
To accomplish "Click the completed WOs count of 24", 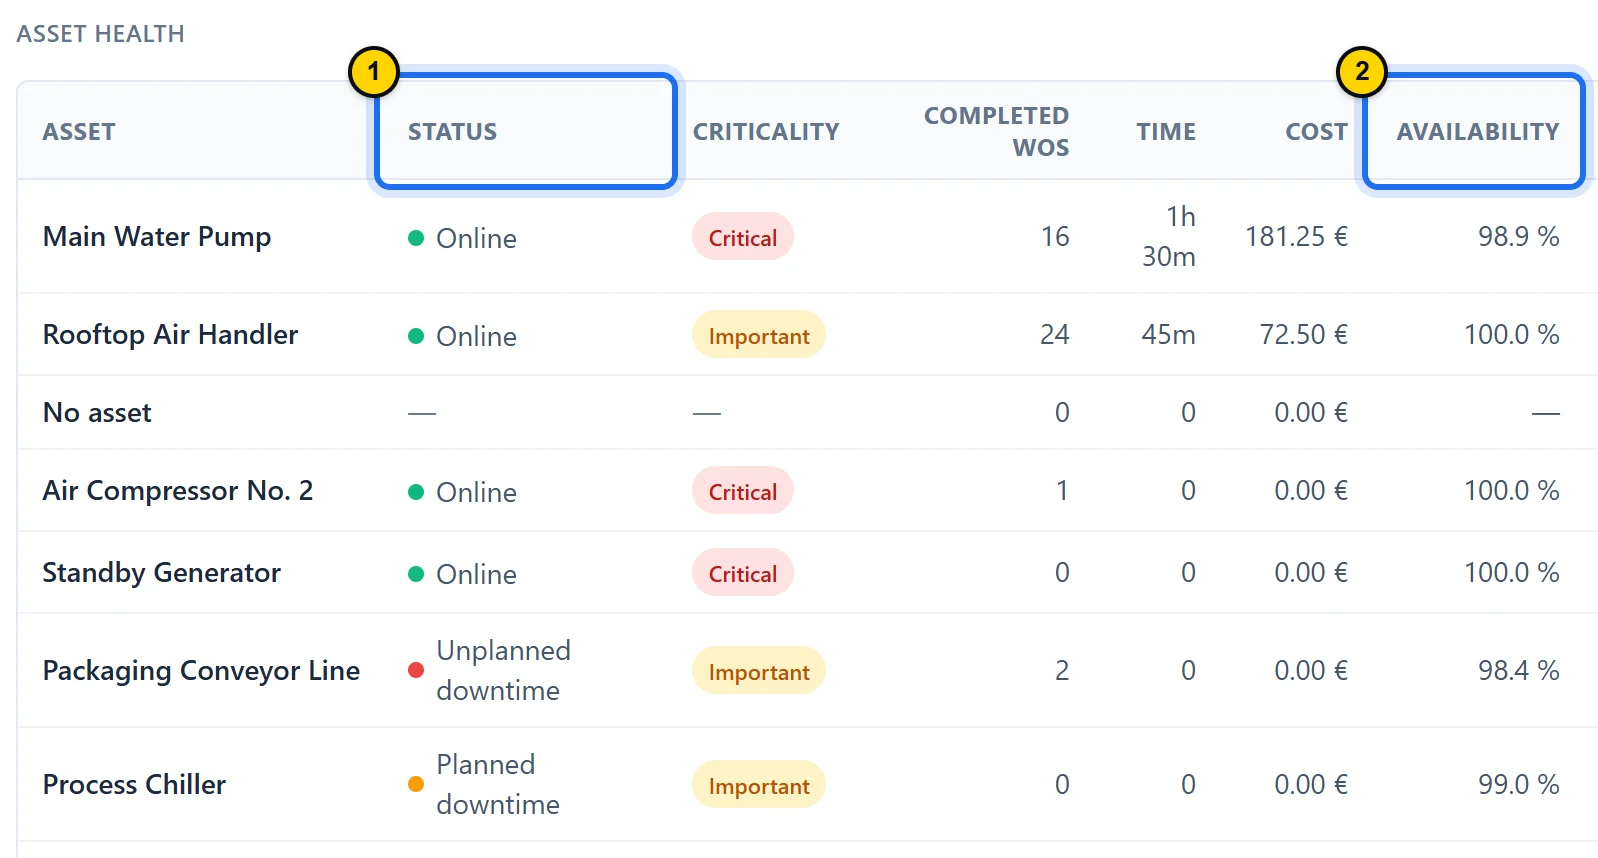I will point(1055,335).
